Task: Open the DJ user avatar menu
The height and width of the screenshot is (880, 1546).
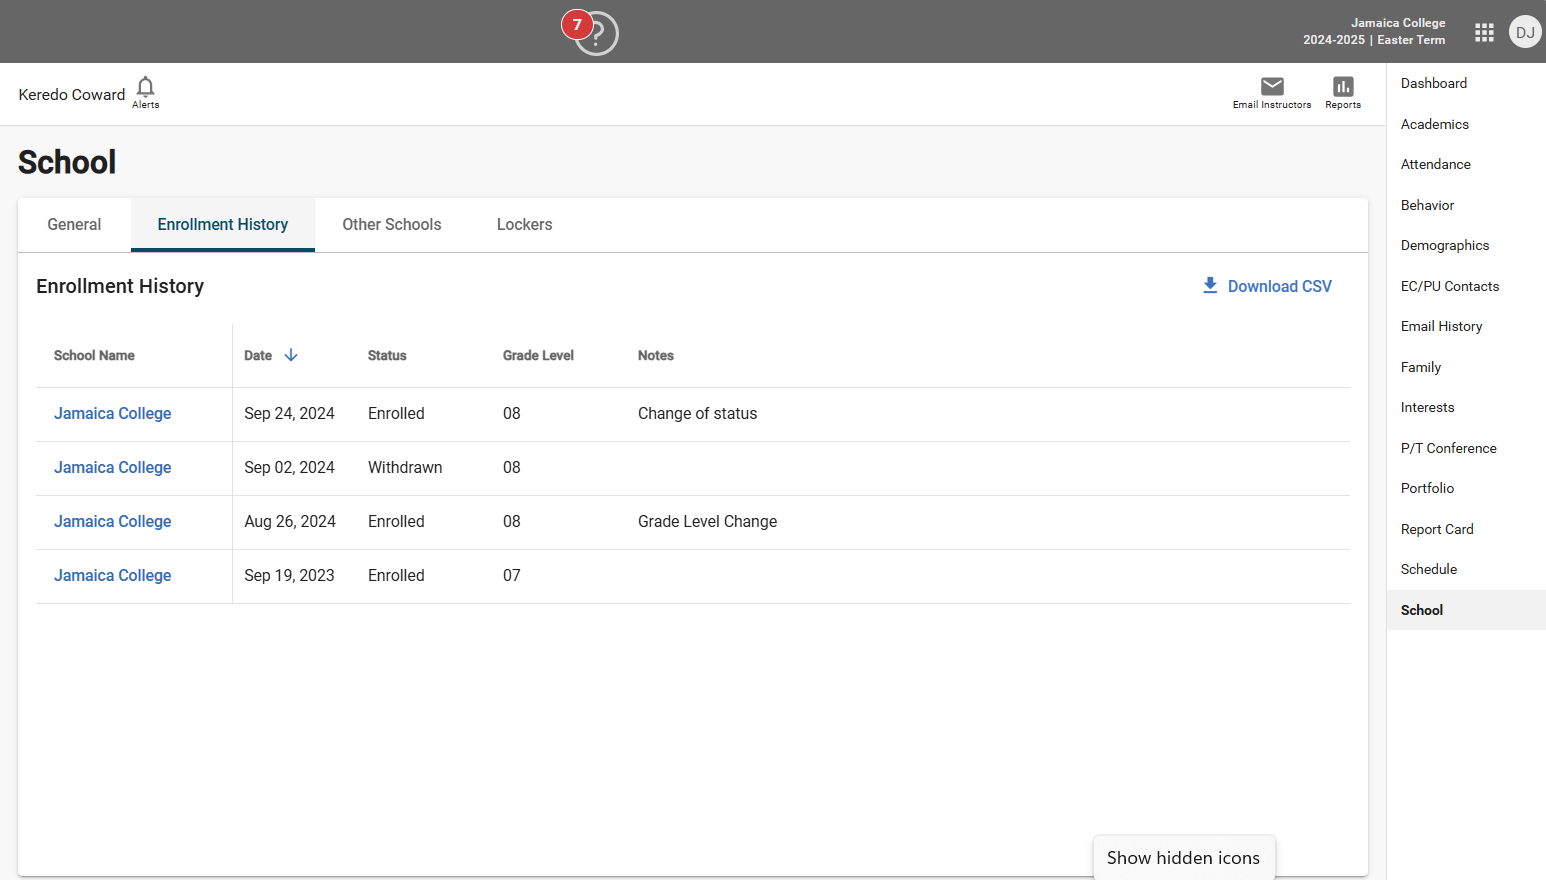Action: pyautogui.click(x=1525, y=32)
